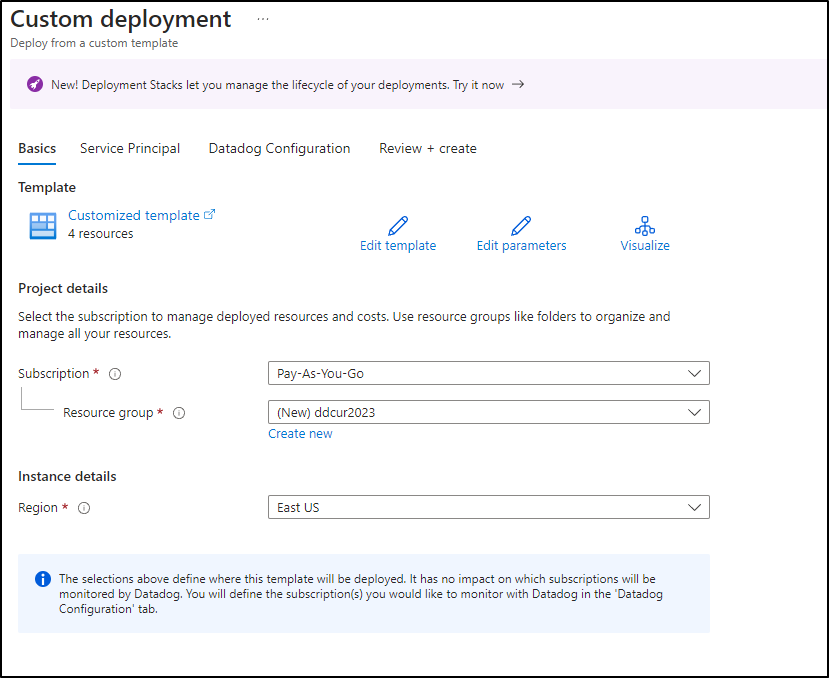Image resolution: width=829 pixels, height=678 pixels.
Task: Click the Edit parameters label
Action: point(521,245)
